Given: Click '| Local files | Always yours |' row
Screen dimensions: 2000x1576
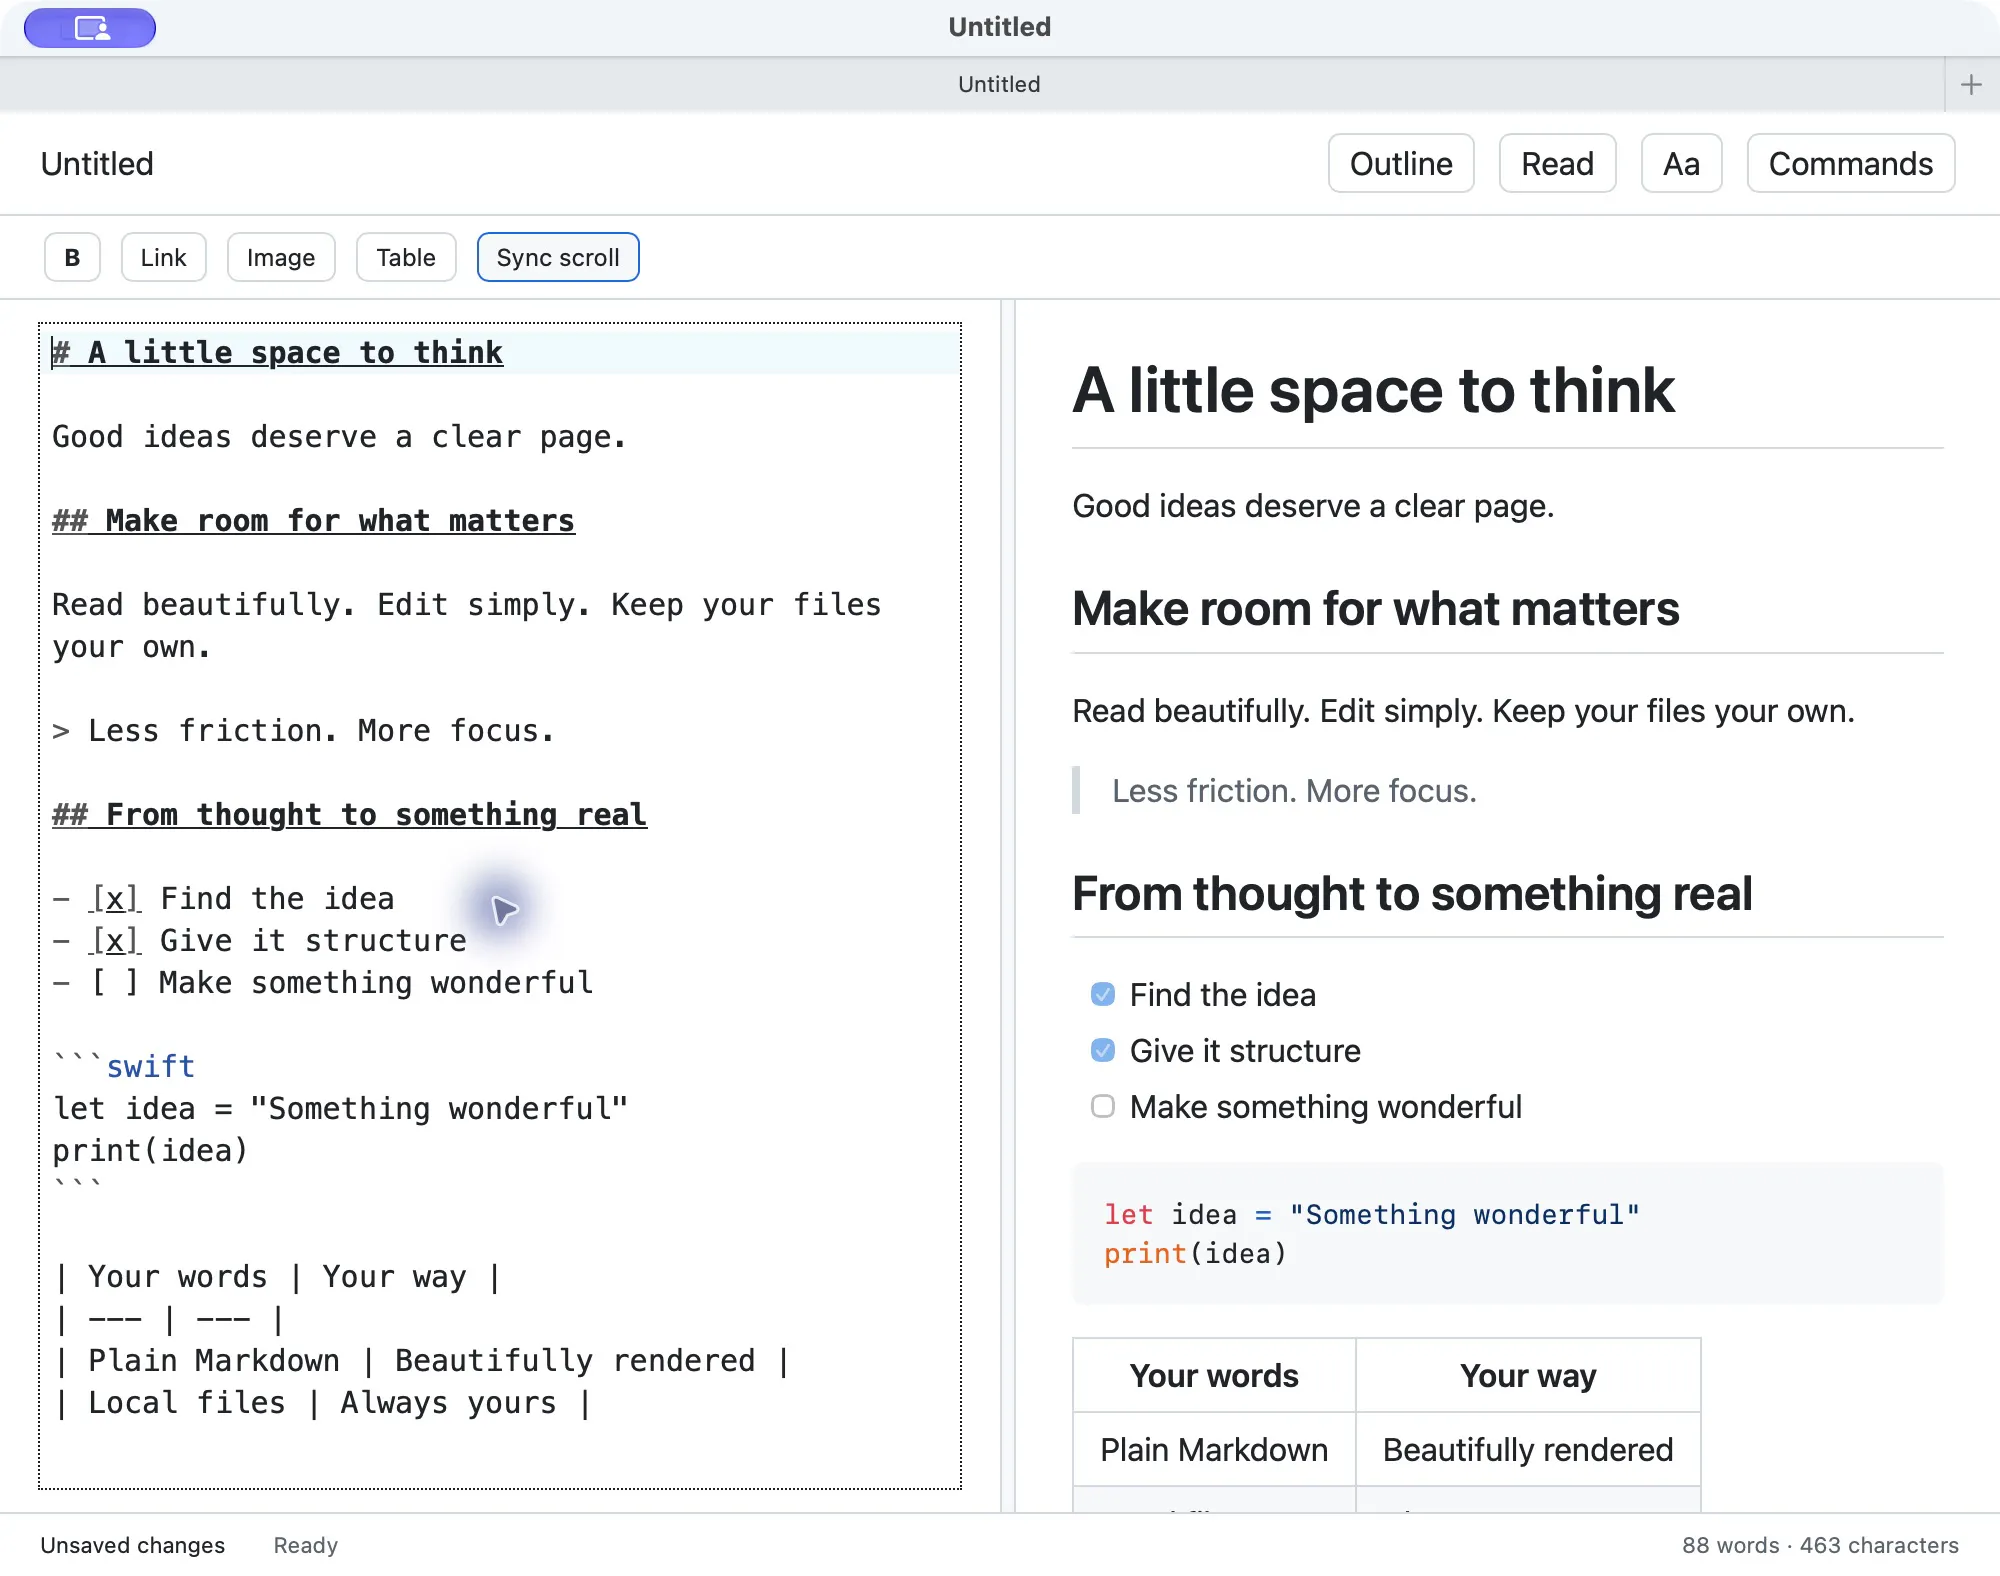Looking at the screenshot, I should [324, 1403].
